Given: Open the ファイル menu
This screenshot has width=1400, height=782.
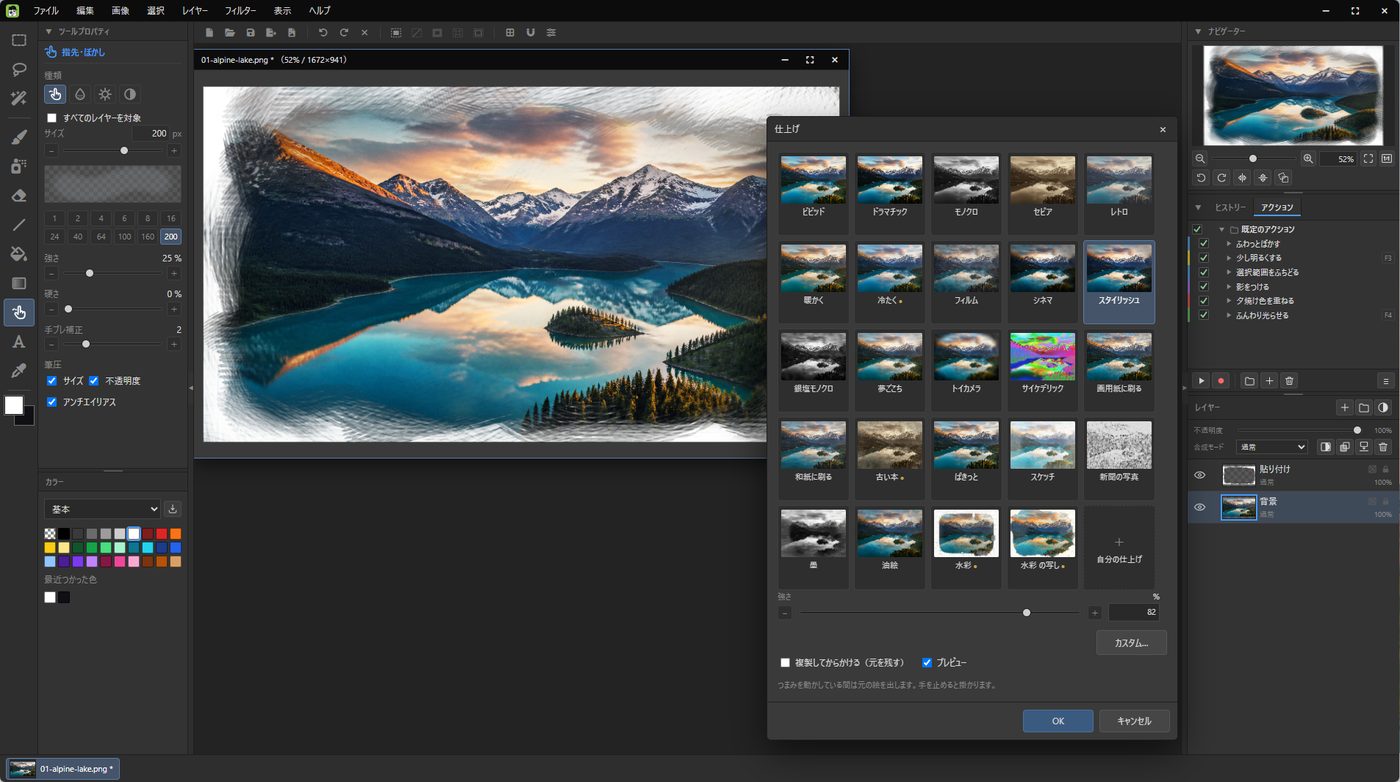Looking at the screenshot, I should 45,10.
